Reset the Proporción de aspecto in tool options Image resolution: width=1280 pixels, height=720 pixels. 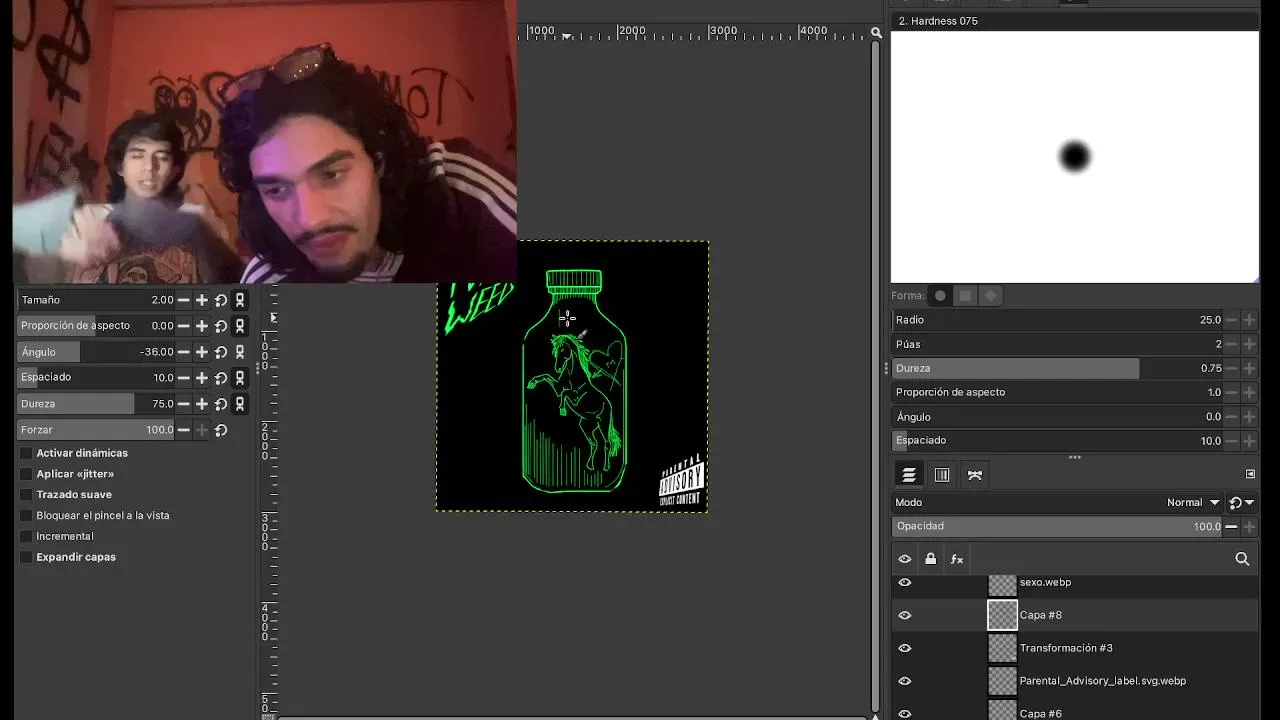(221, 326)
